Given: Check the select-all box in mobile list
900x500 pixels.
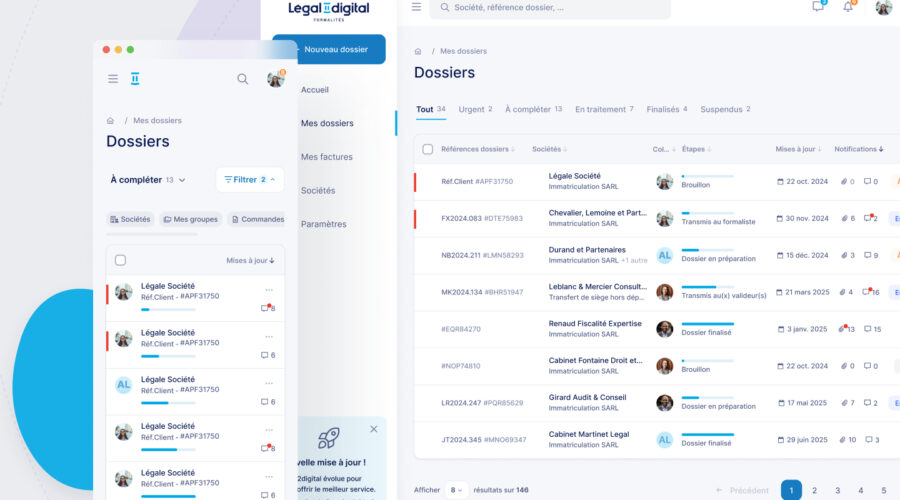Looking at the screenshot, I should [120, 260].
